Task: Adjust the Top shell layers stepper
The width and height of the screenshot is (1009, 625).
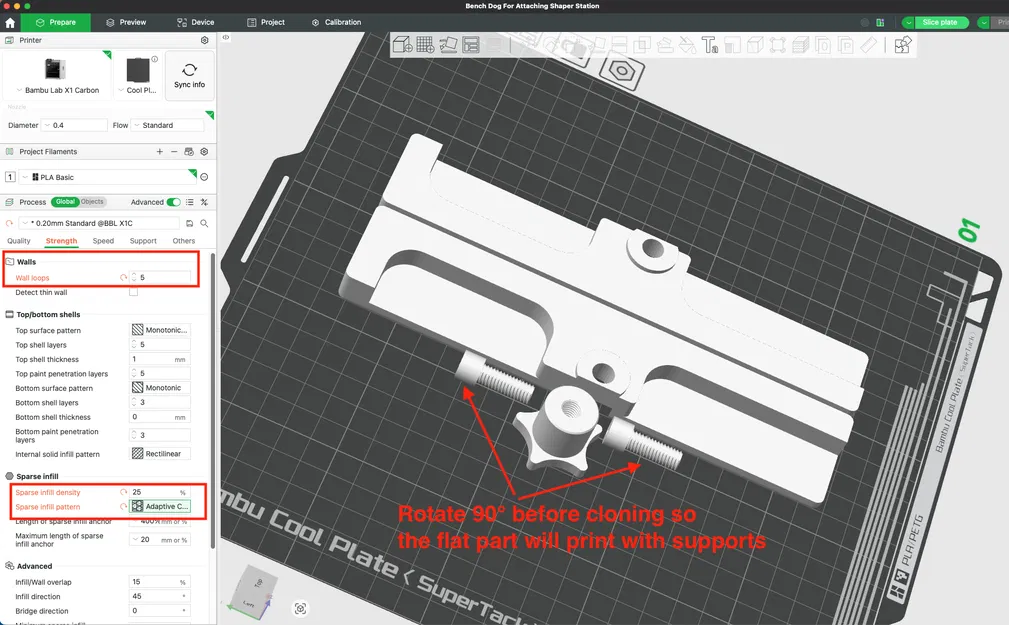Action: pyautogui.click(x=134, y=345)
